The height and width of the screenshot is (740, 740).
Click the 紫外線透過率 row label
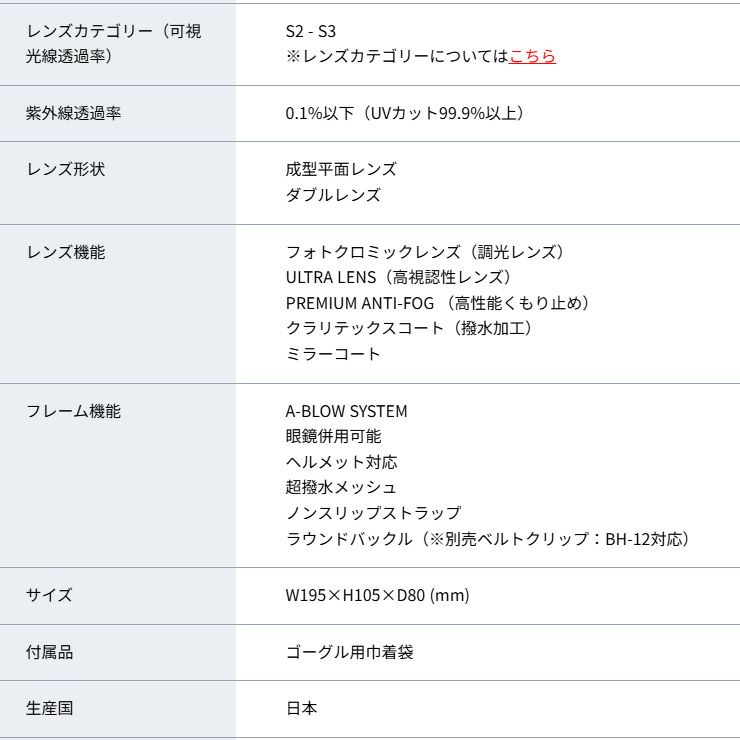coord(73,113)
